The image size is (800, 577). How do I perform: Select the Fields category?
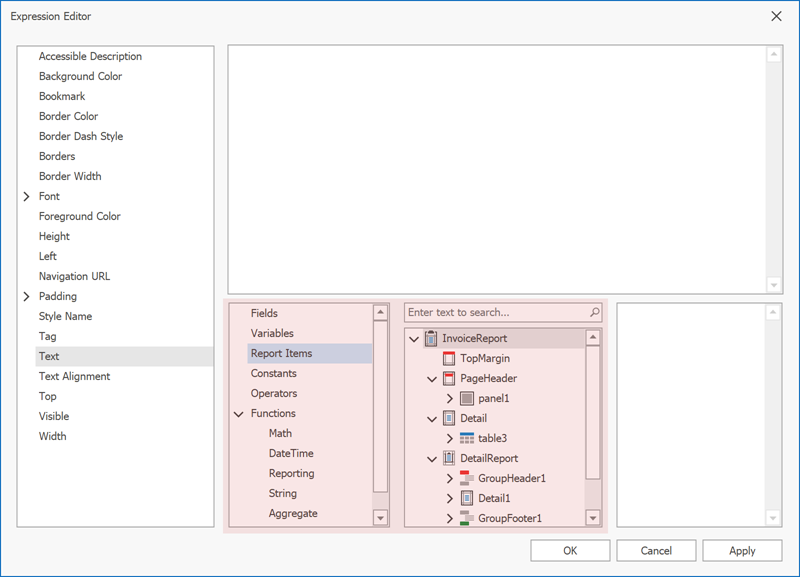[x=264, y=313]
